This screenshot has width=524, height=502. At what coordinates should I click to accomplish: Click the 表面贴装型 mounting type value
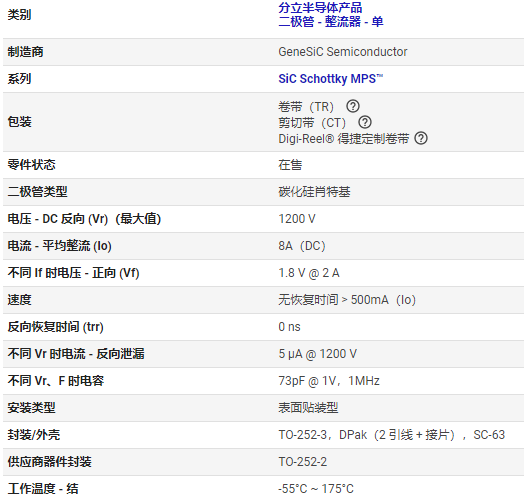click(x=308, y=408)
